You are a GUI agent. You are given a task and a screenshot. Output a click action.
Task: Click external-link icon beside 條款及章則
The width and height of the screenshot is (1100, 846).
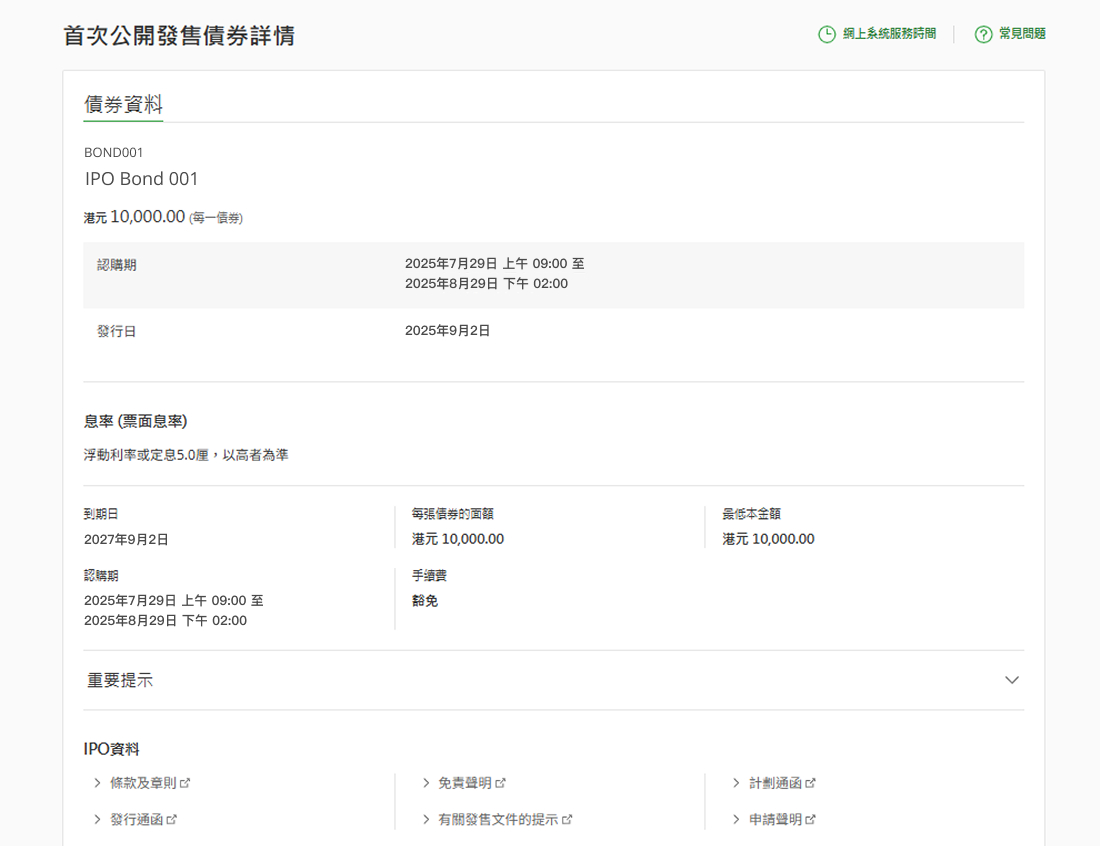click(x=185, y=783)
